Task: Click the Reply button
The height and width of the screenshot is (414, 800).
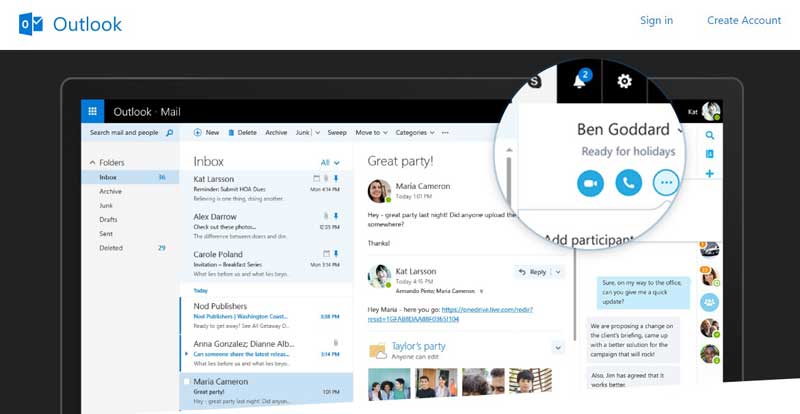Action: click(532, 272)
